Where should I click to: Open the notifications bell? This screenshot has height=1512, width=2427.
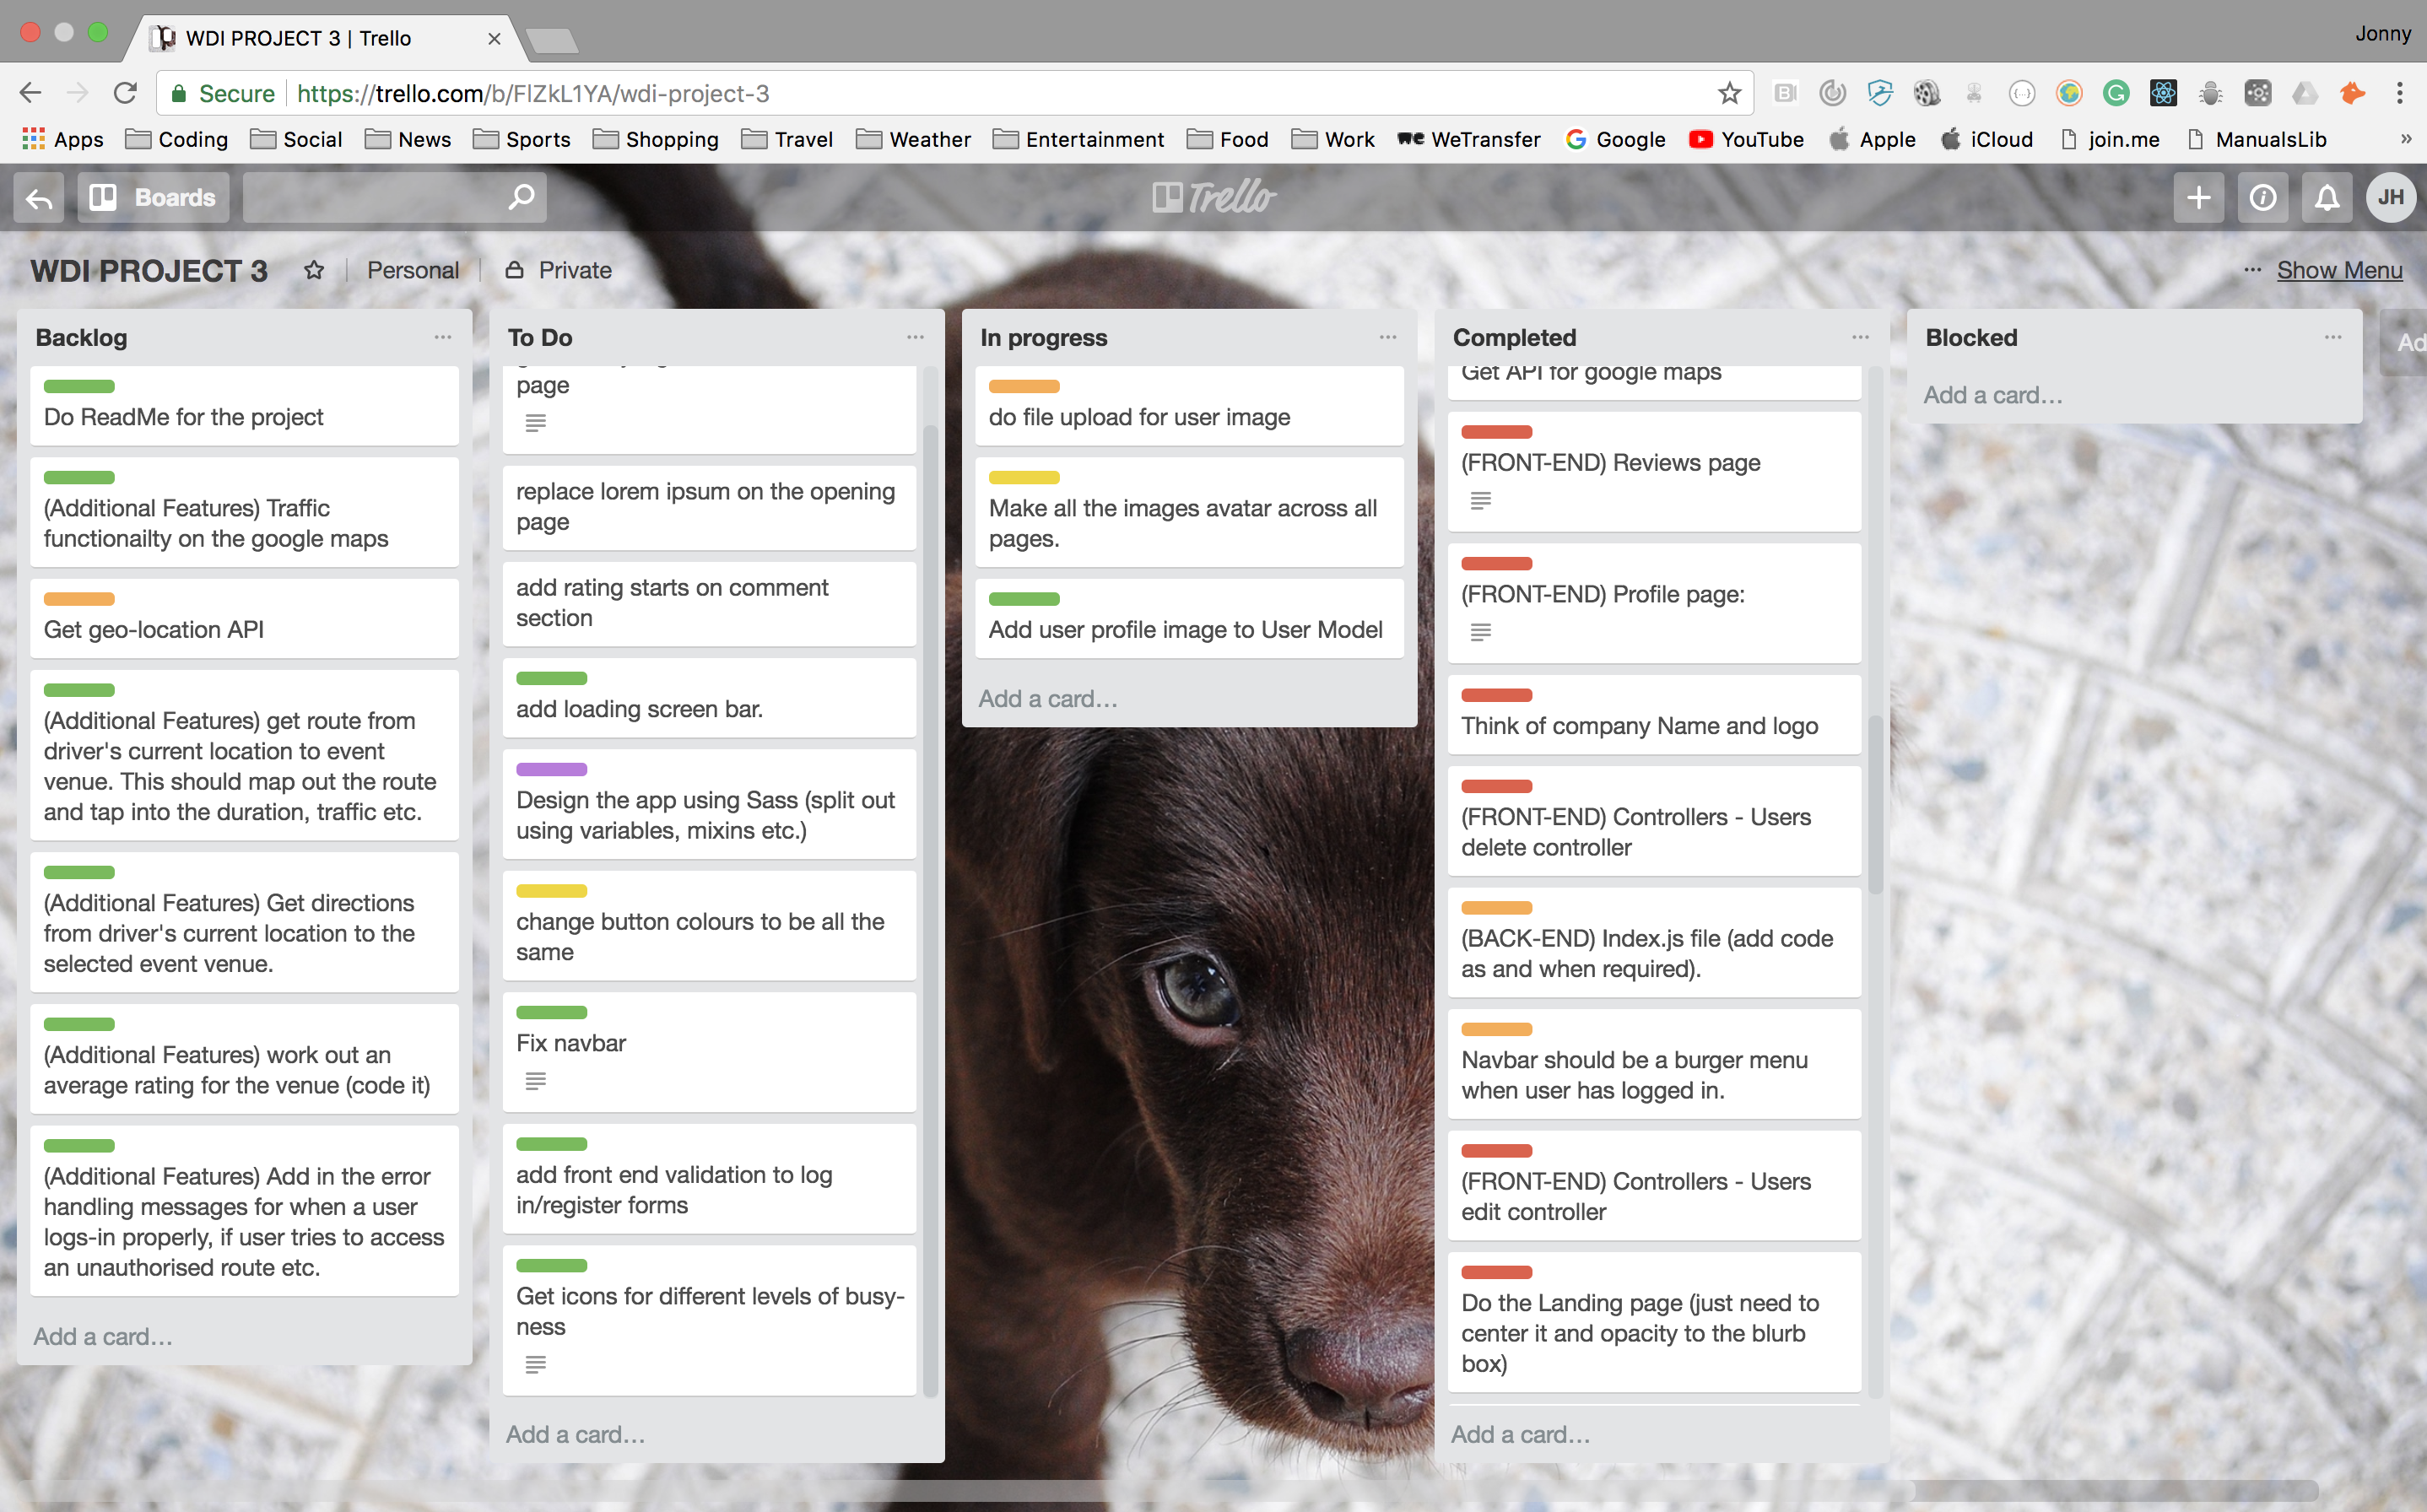[x=2327, y=198]
